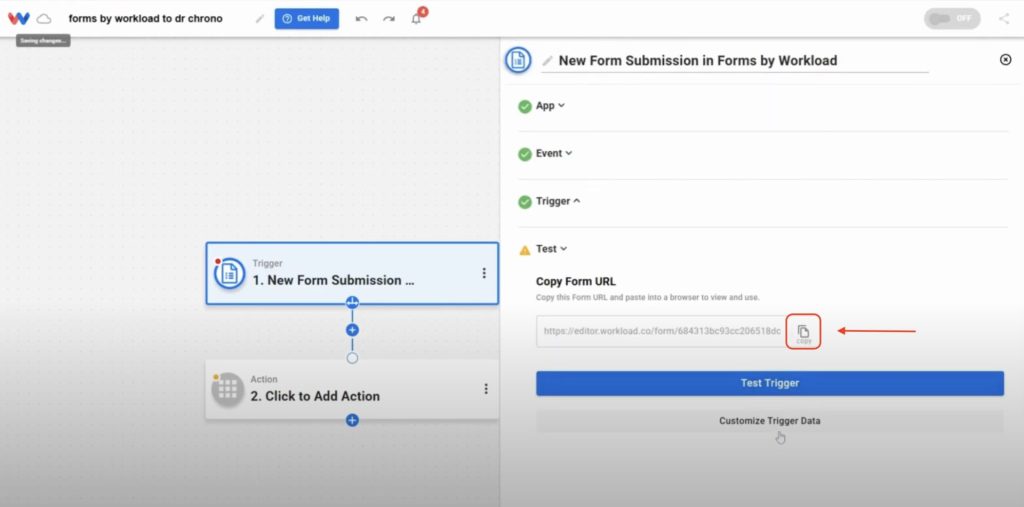
Task: Click the cloud save status icon
Action: click(44, 18)
